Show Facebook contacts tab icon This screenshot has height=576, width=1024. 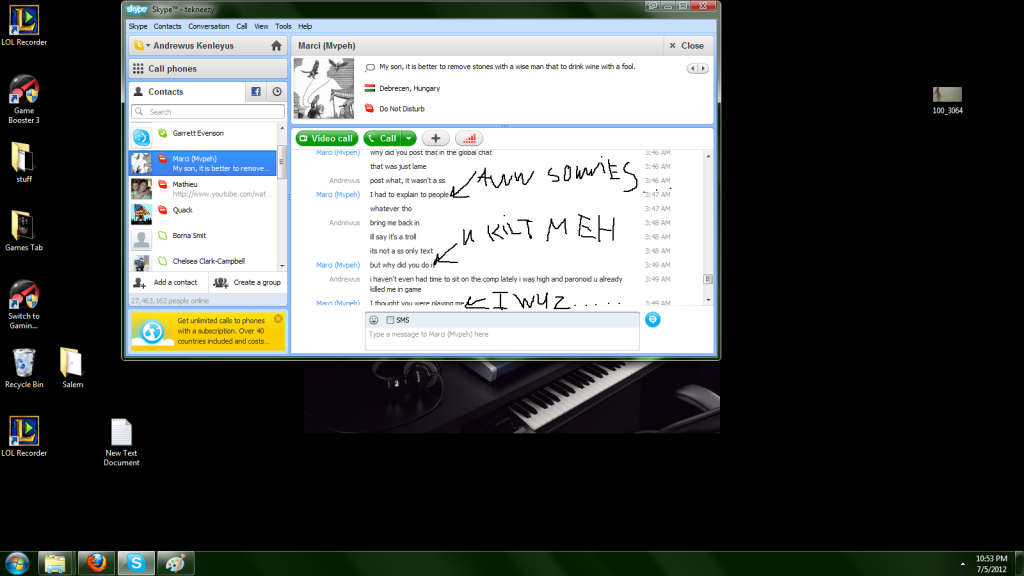click(256, 92)
